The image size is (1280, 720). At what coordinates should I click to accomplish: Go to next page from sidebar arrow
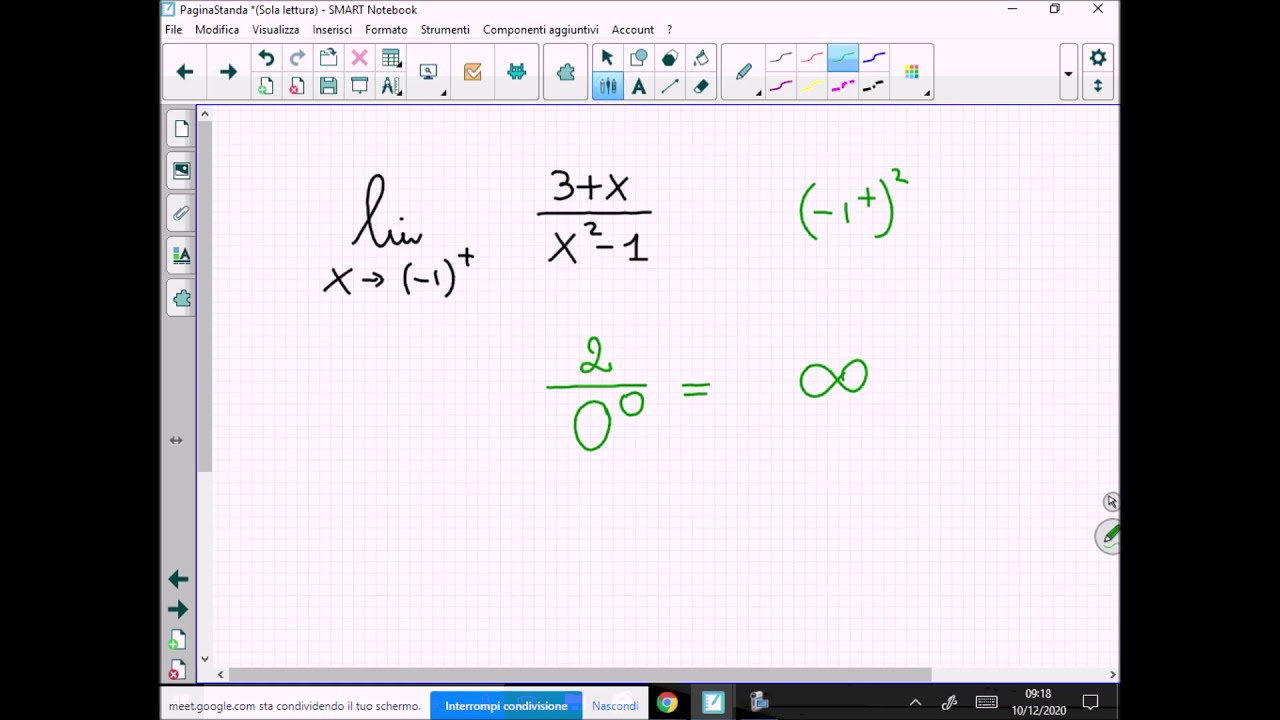pyautogui.click(x=178, y=609)
